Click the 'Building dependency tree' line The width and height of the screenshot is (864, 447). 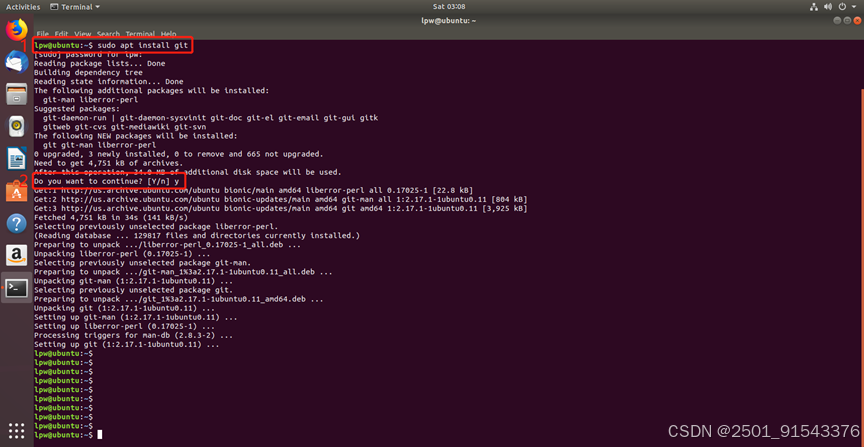point(88,72)
